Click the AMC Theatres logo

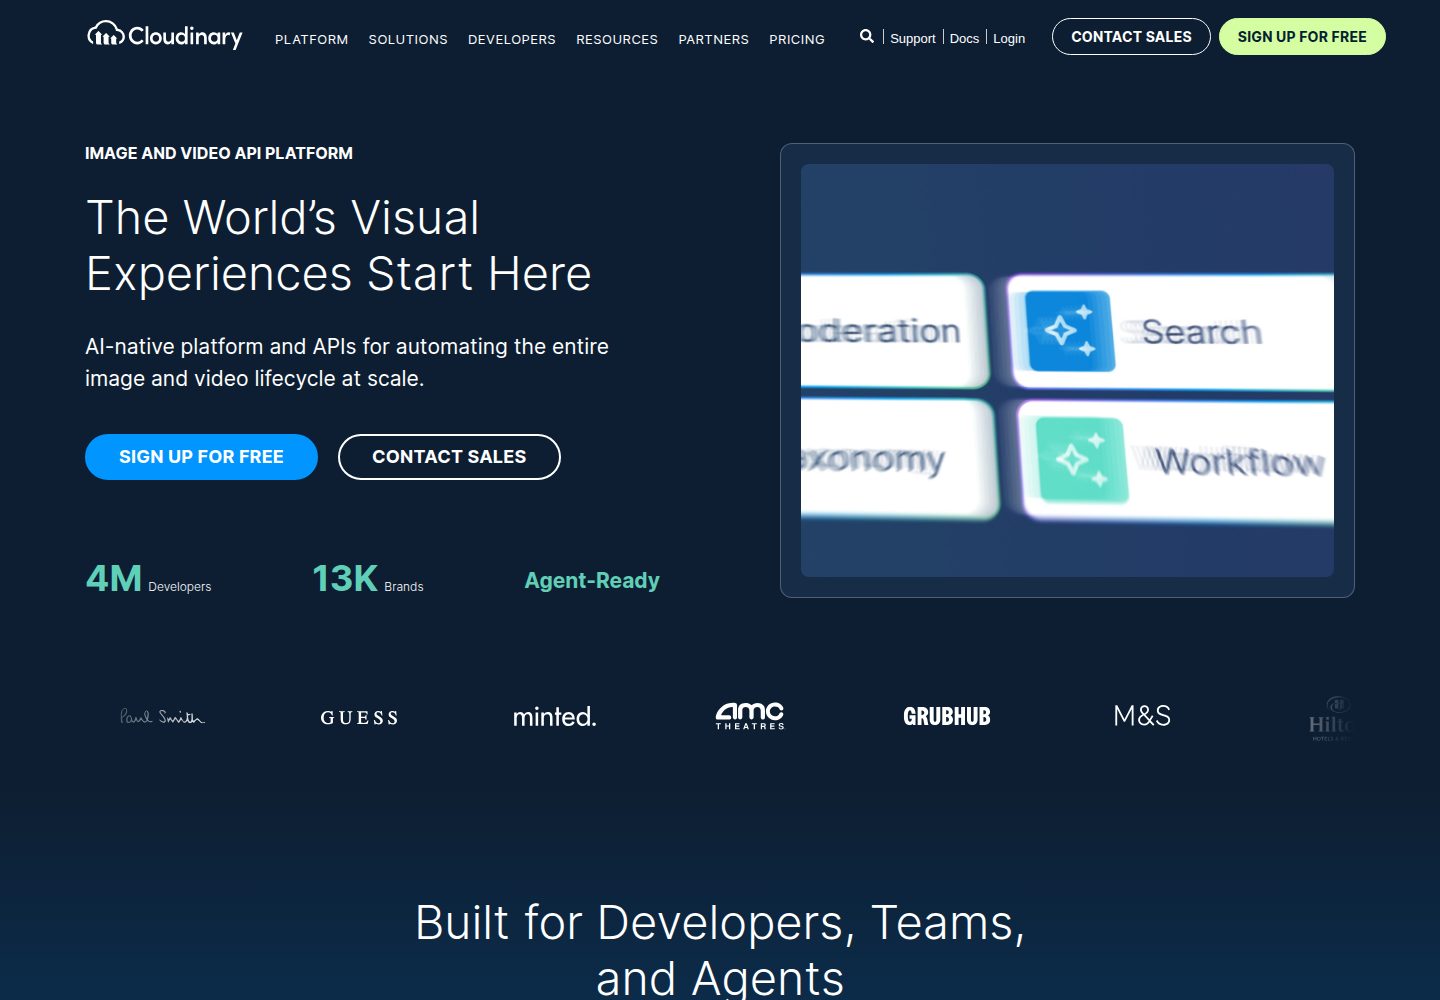click(750, 716)
